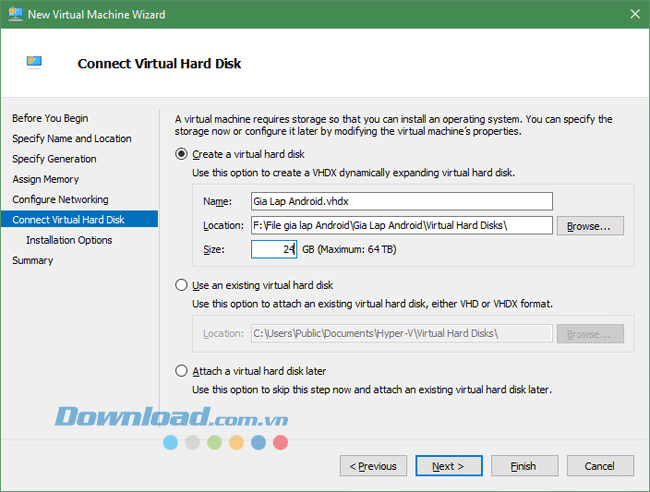Image resolution: width=650 pixels, height=492 pixels.
Task: Click the disabled Browse button for existing disk
Action: point(590,334)
